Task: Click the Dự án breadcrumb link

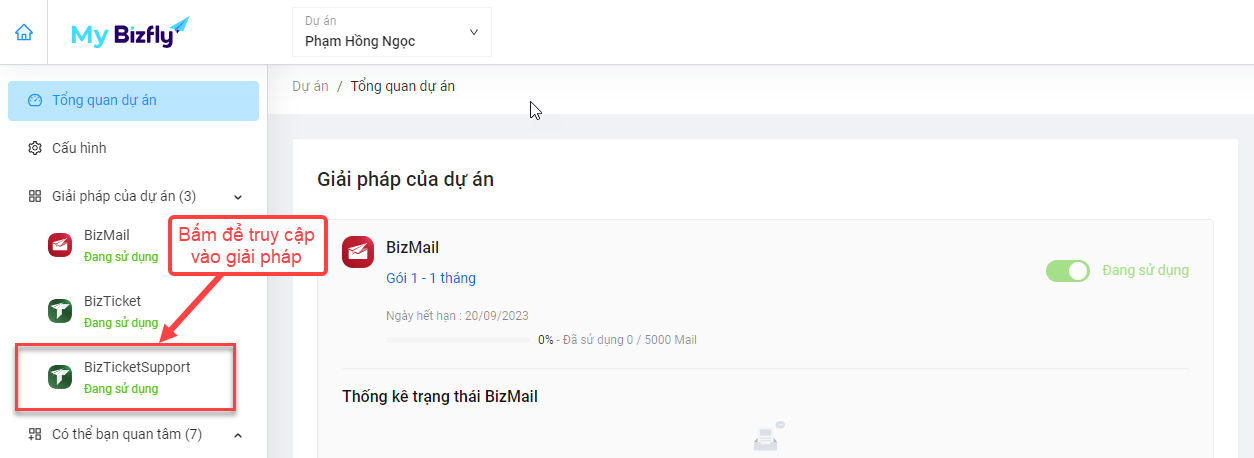Action: click(x=310, y=86)
